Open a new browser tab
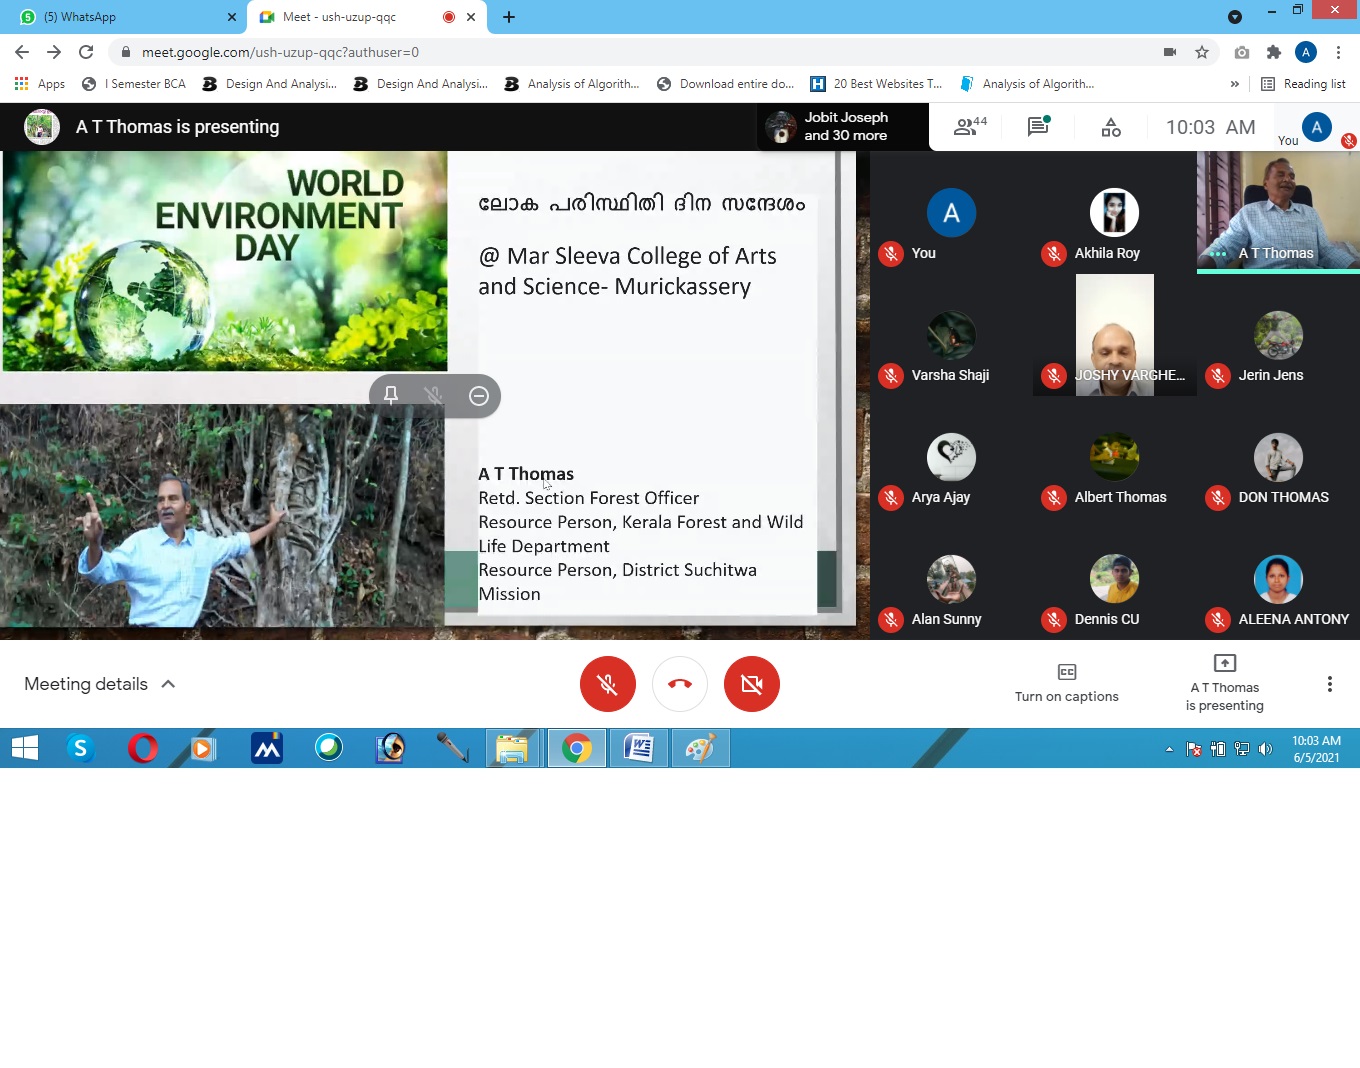 click(x=509, y=17)
